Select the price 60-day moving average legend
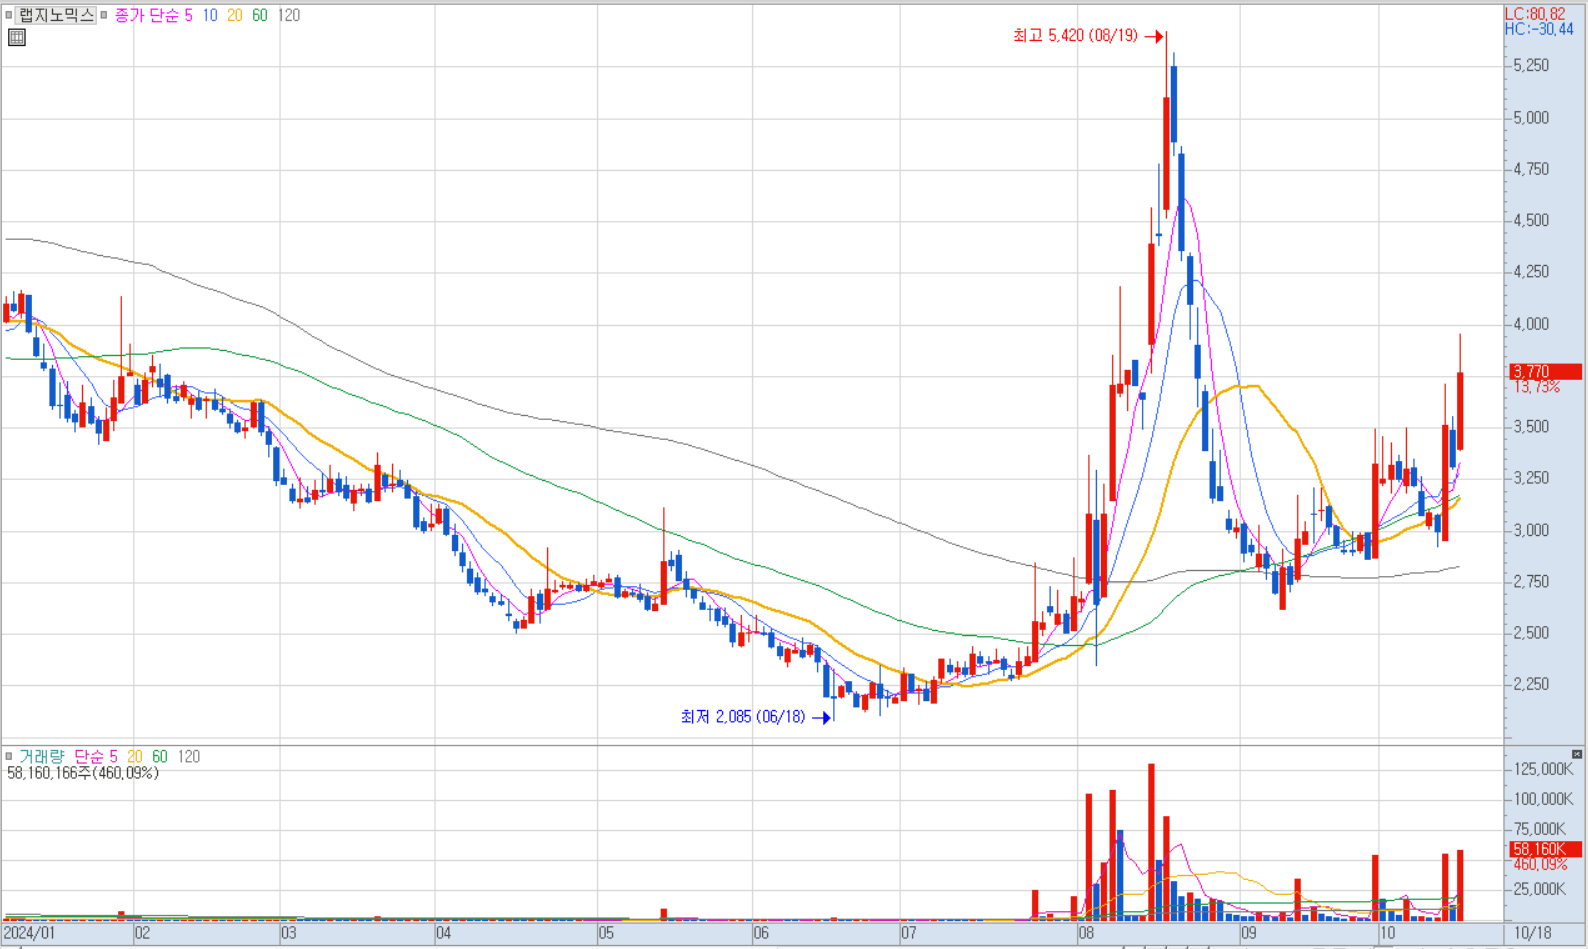1588x949 pixels. [x=260, y=16]
